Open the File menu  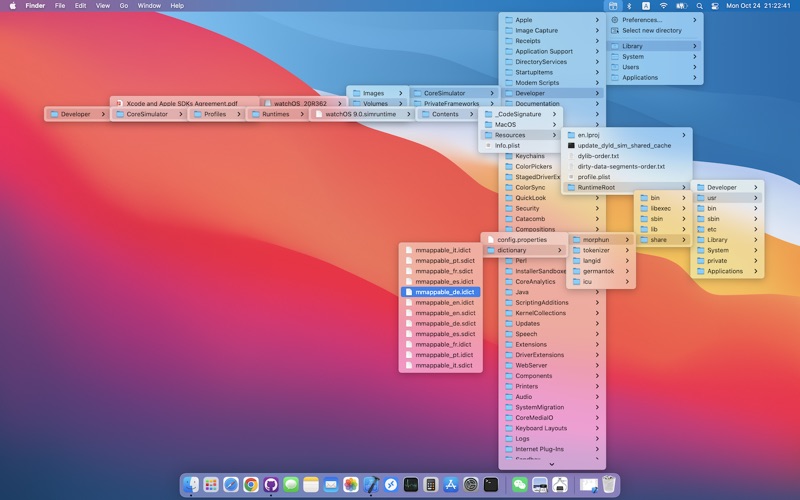coord(60,6)
